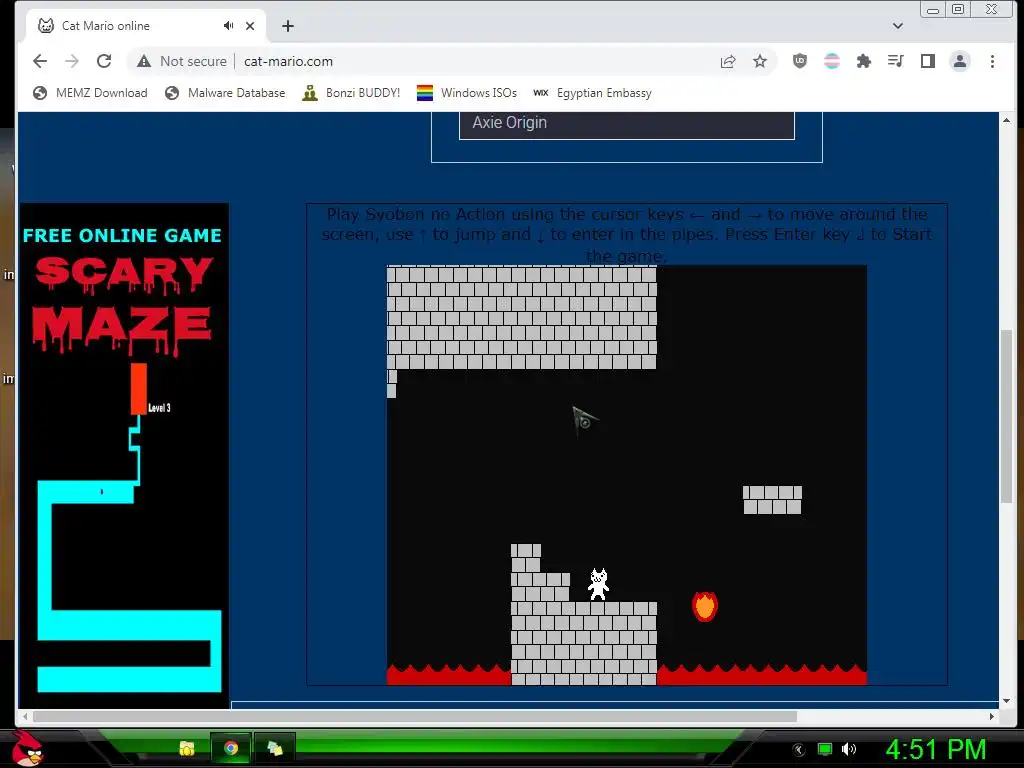Click the browser forward arrow

pos(72,61)
